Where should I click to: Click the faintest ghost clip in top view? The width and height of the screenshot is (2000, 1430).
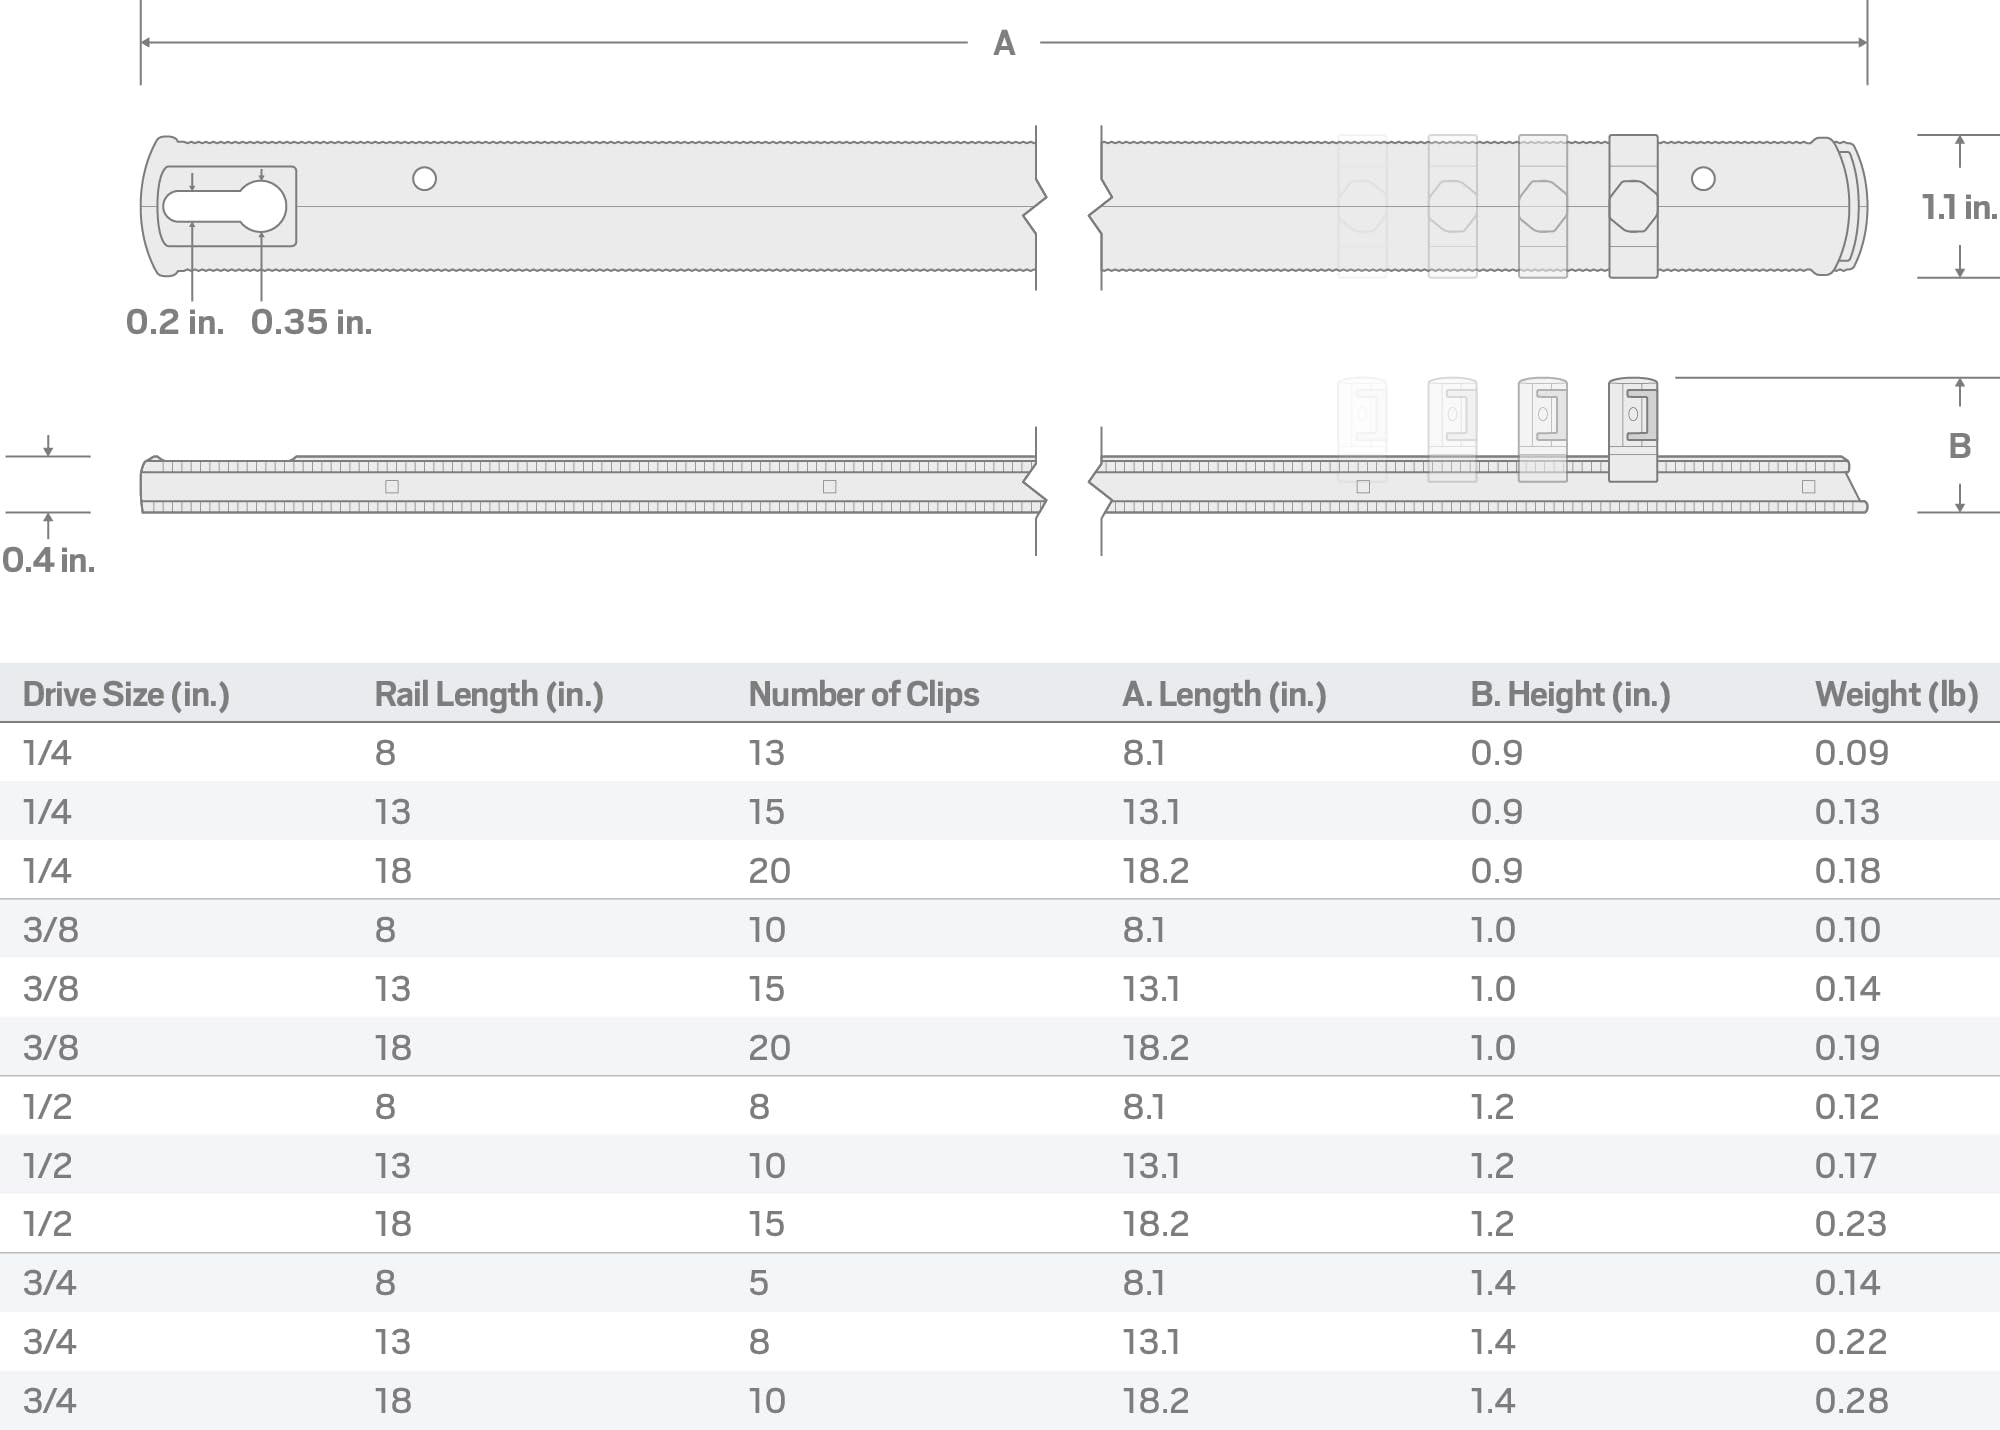[1362, 206]
